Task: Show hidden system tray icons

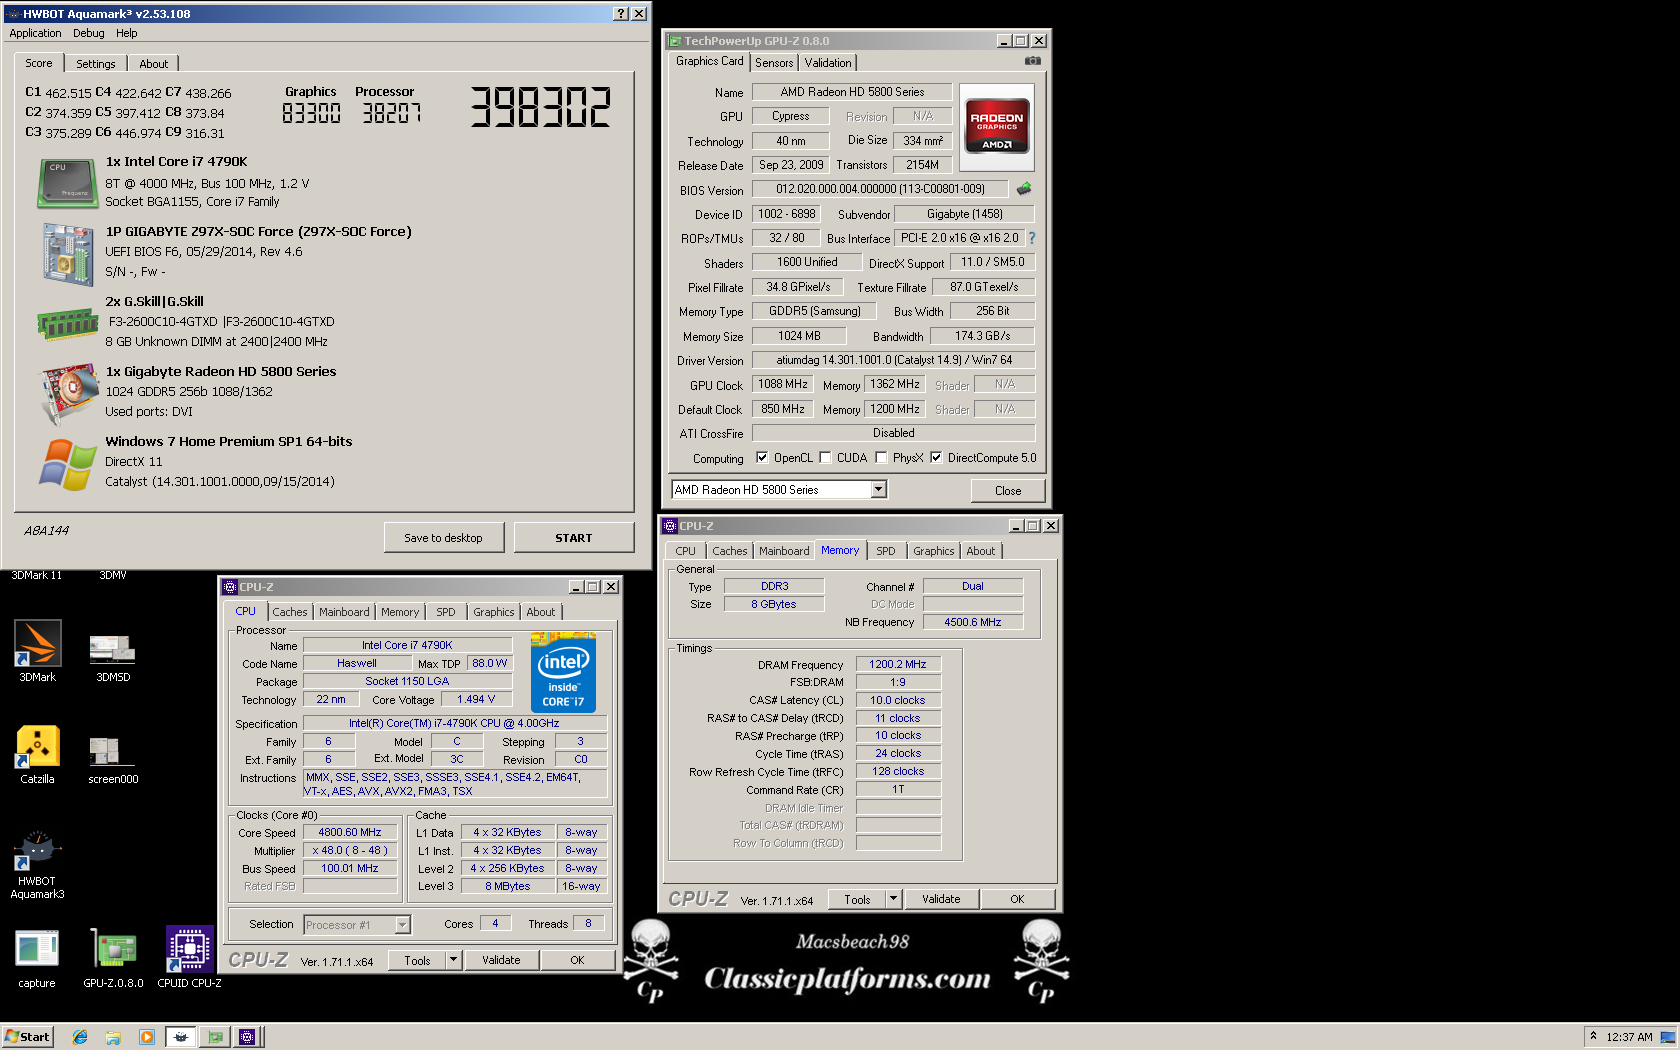Action: [1593, 1036]
